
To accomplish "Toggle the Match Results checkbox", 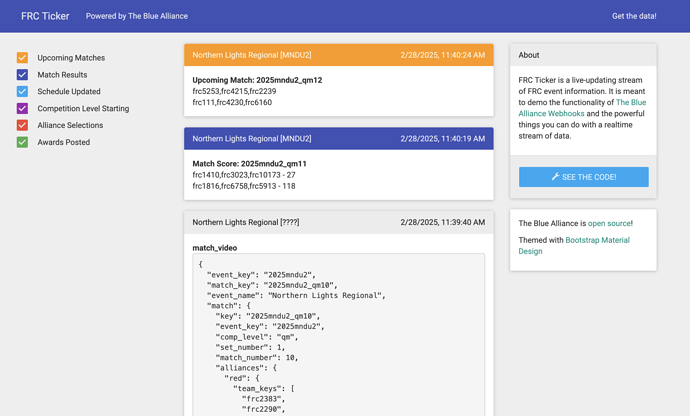I will pos(22,74).
